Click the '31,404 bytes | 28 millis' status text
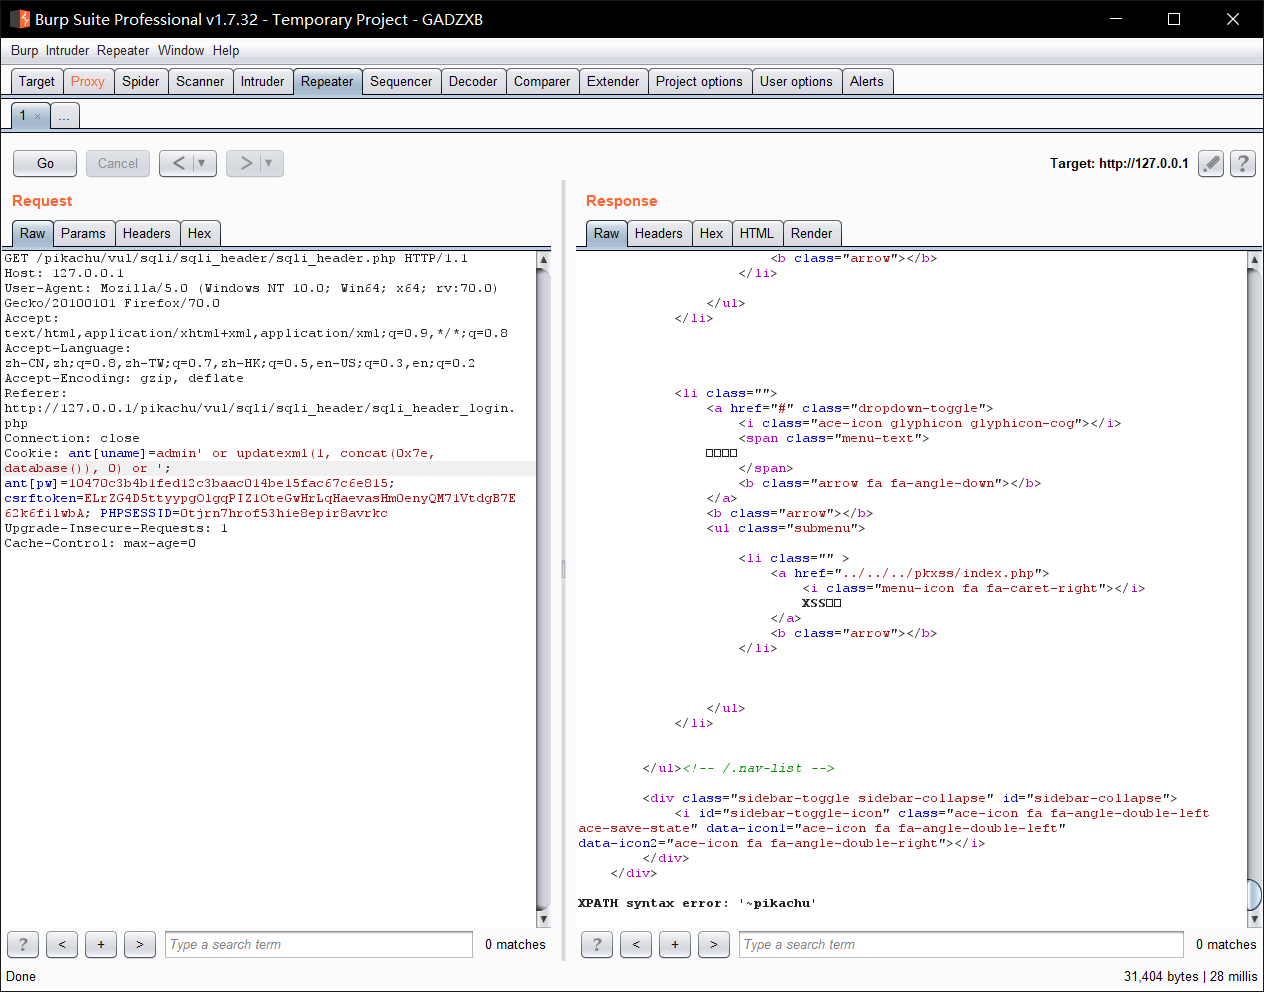 click(1190, 976)
